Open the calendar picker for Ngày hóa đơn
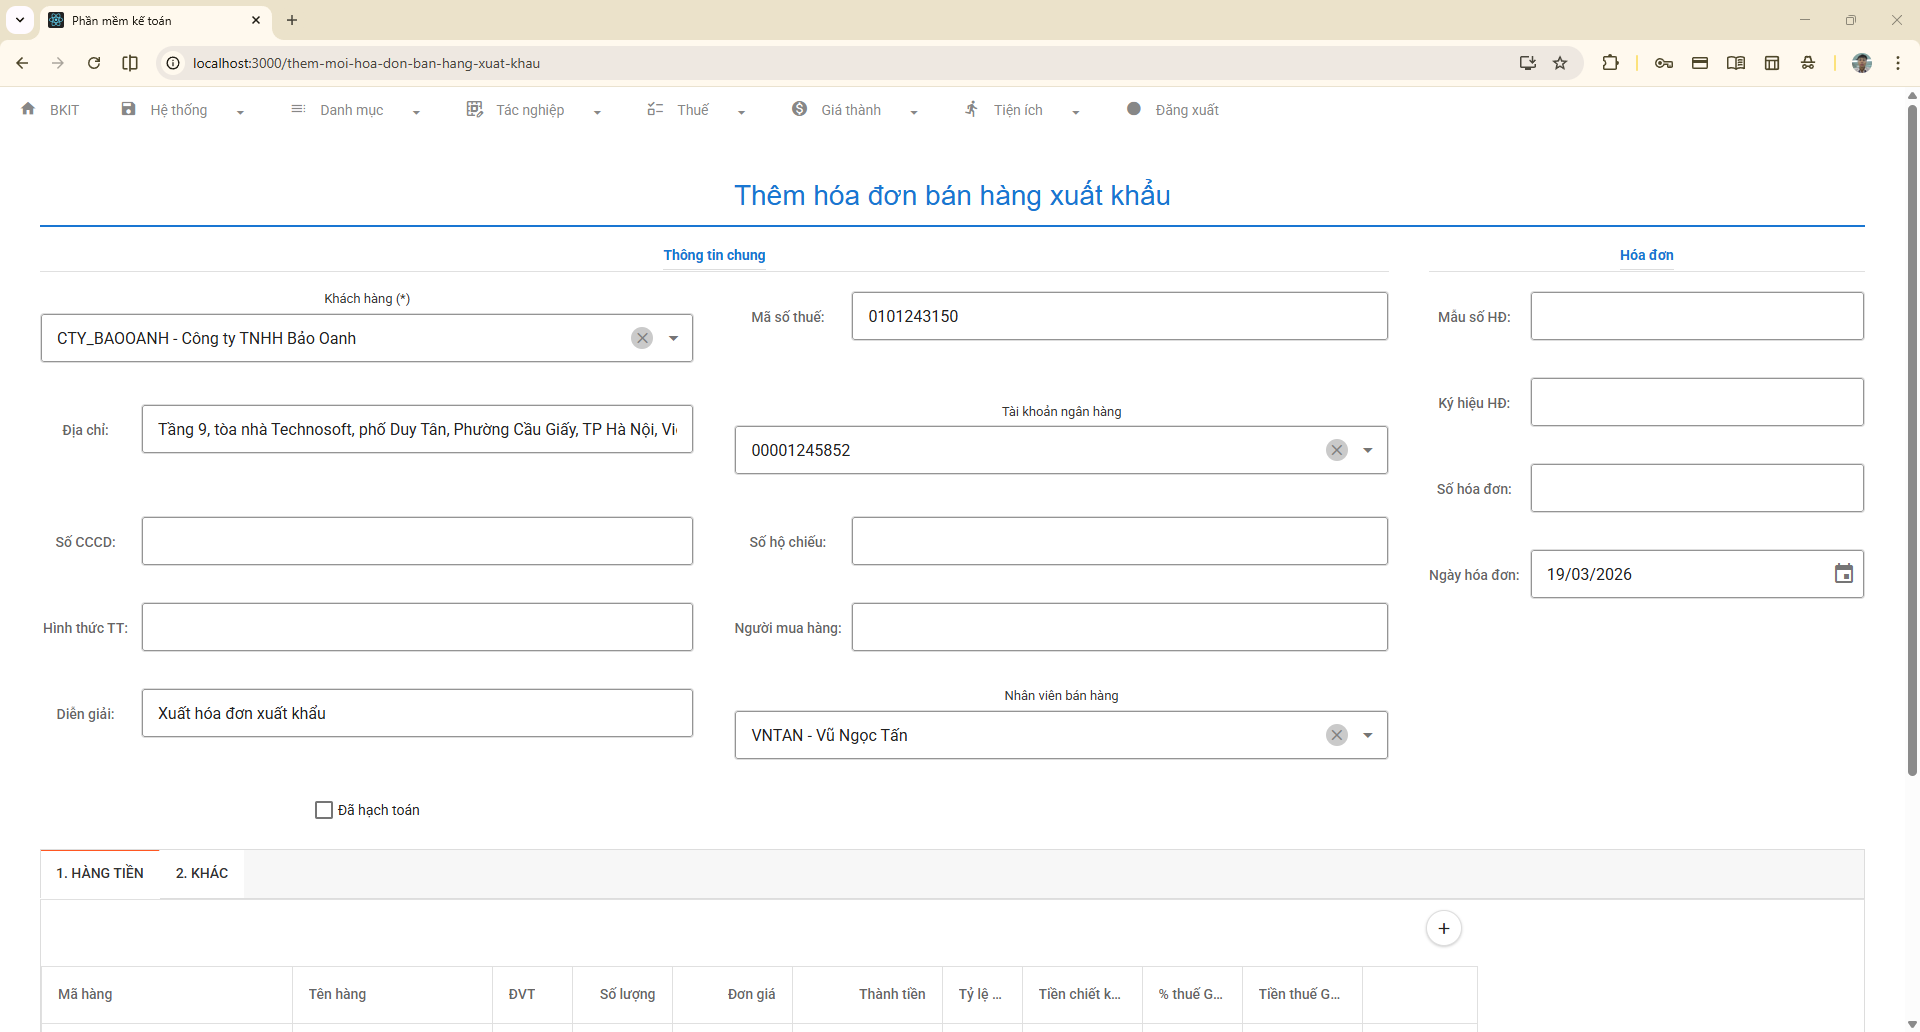The height and width of the screenshot is (1032, 1920). point(1843,574)
